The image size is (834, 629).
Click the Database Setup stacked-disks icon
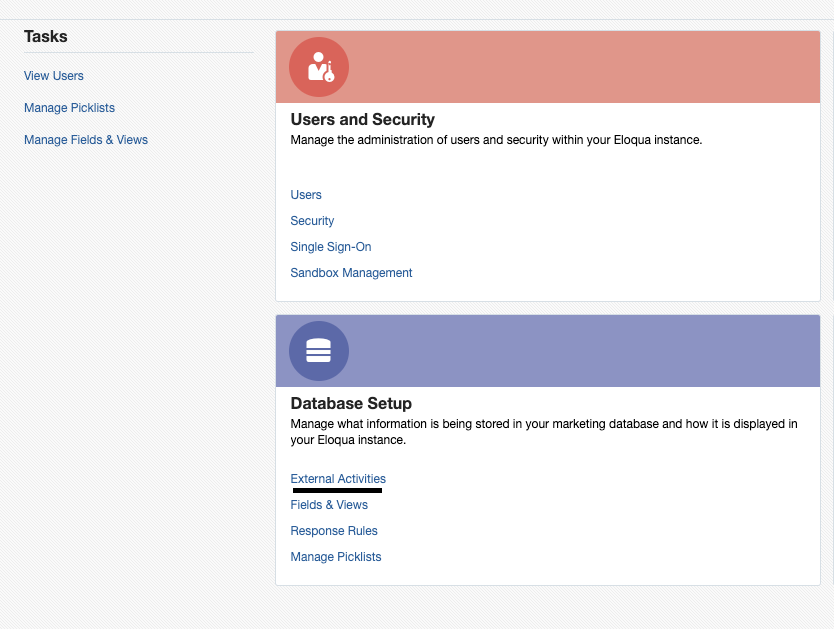pyautogui.click(x=319, y=351)
